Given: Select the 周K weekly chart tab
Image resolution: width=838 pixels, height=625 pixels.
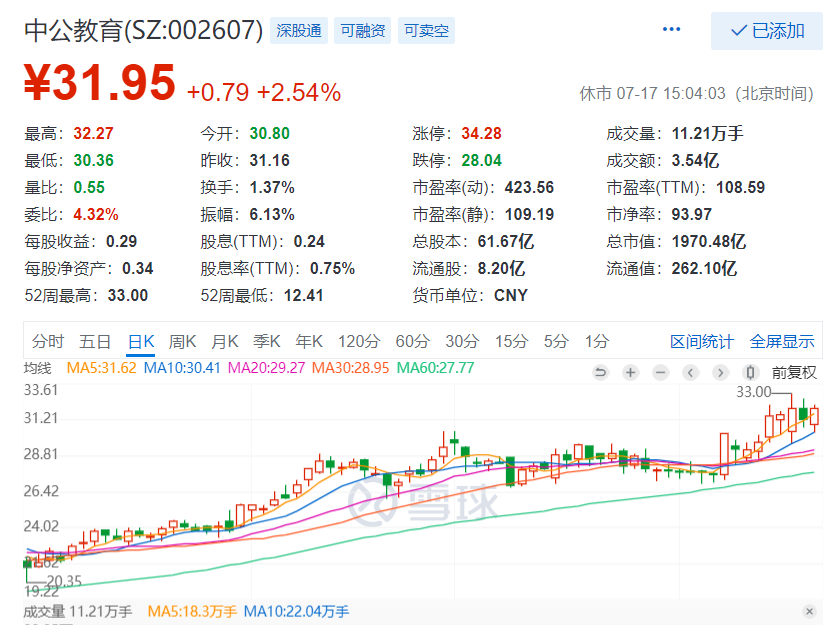Looking at the screenshot, I should tap(184, 341).
